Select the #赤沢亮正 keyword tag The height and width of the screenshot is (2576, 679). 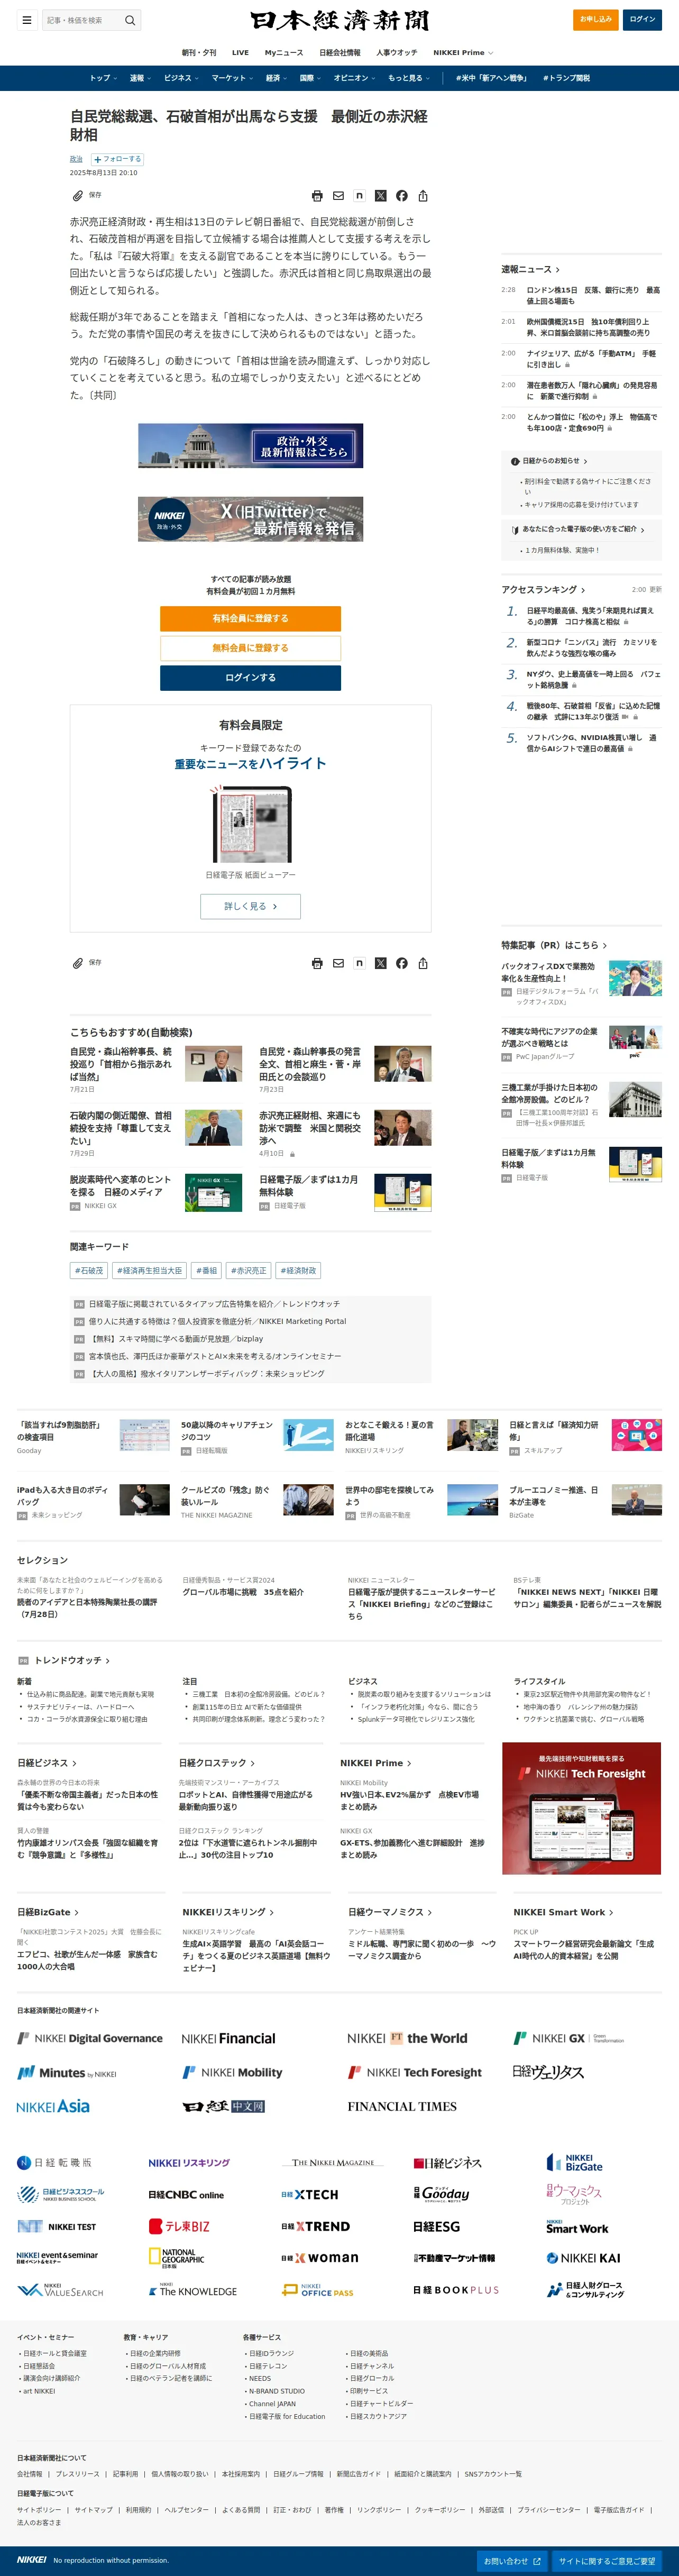pyautogui.click(x=249, y=1271)
